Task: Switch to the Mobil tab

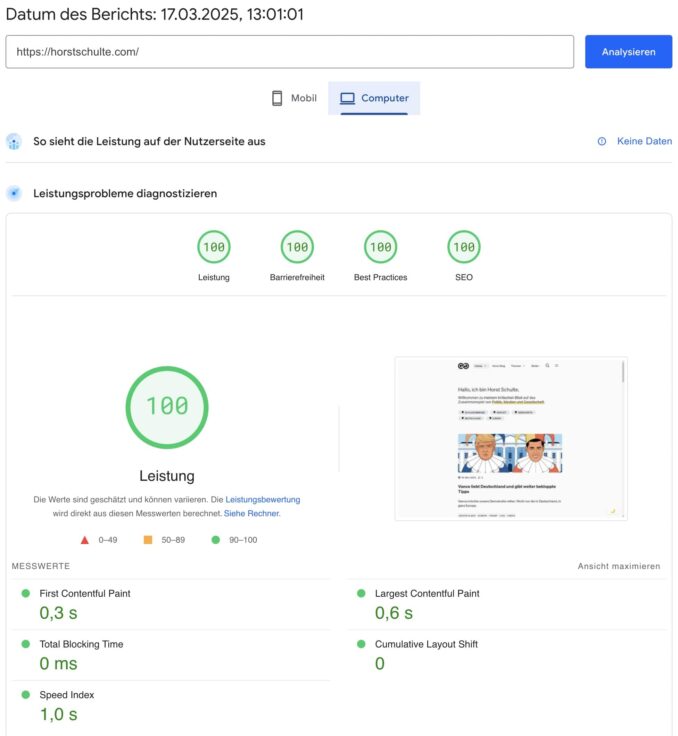Action: click(294, 98)
